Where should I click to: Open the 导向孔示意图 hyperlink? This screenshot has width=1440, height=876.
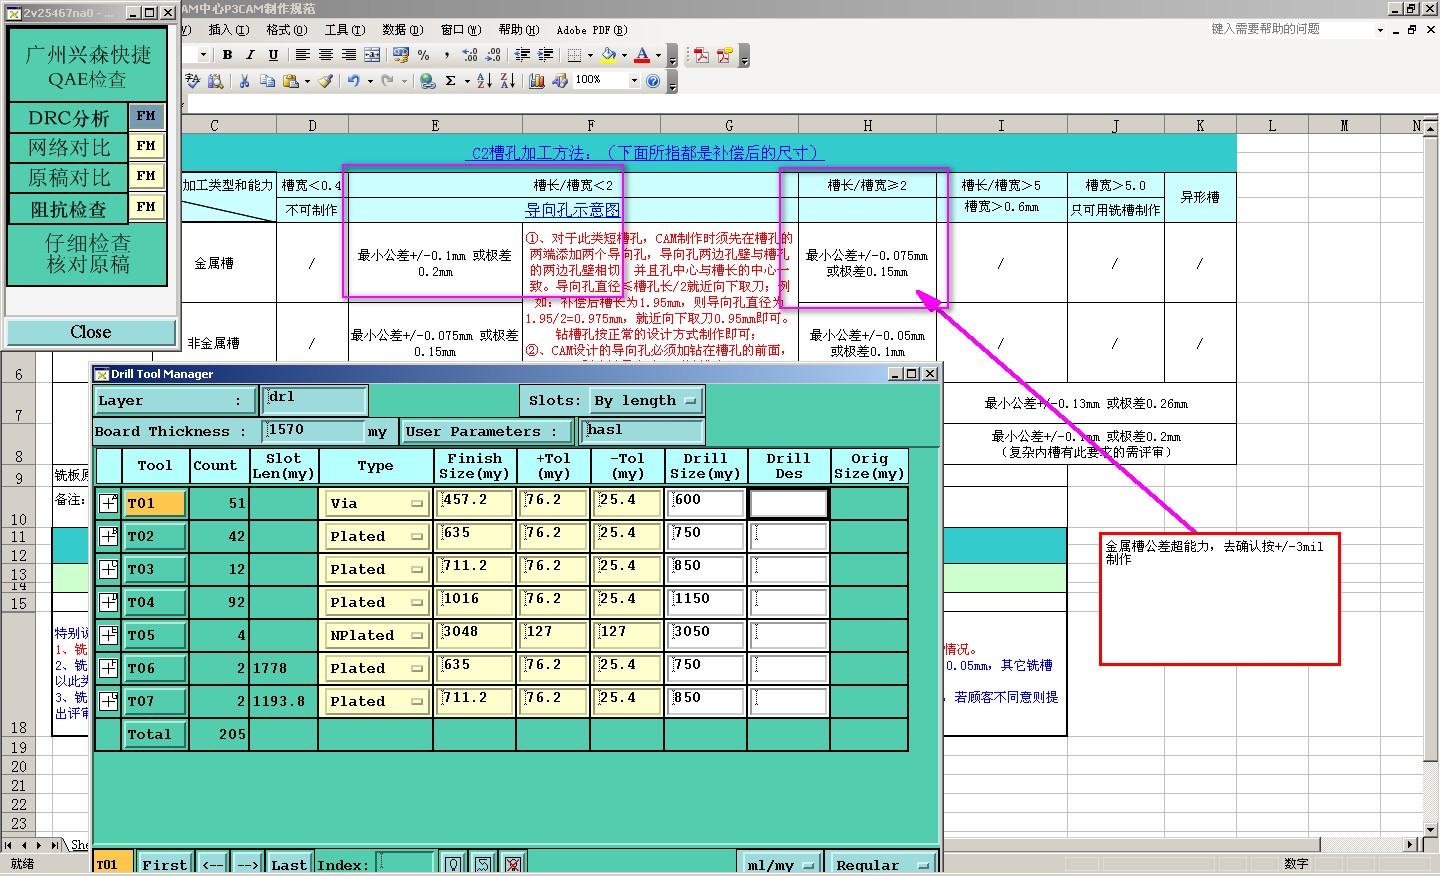click(572, 210)
